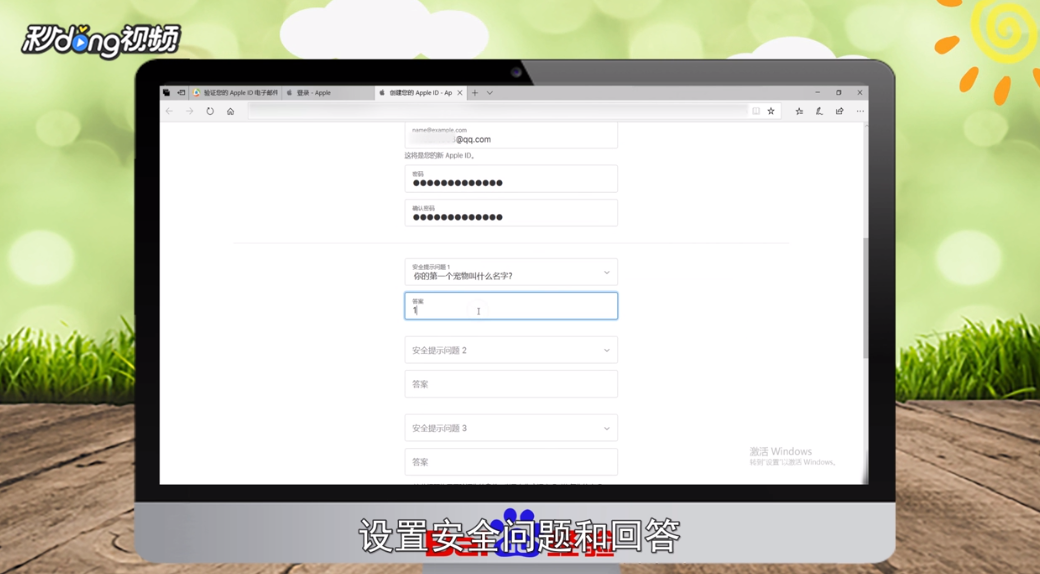1040x574 pixels.
Task: Expand the 安全提示问题 2 dropdown
Action: 511,350
